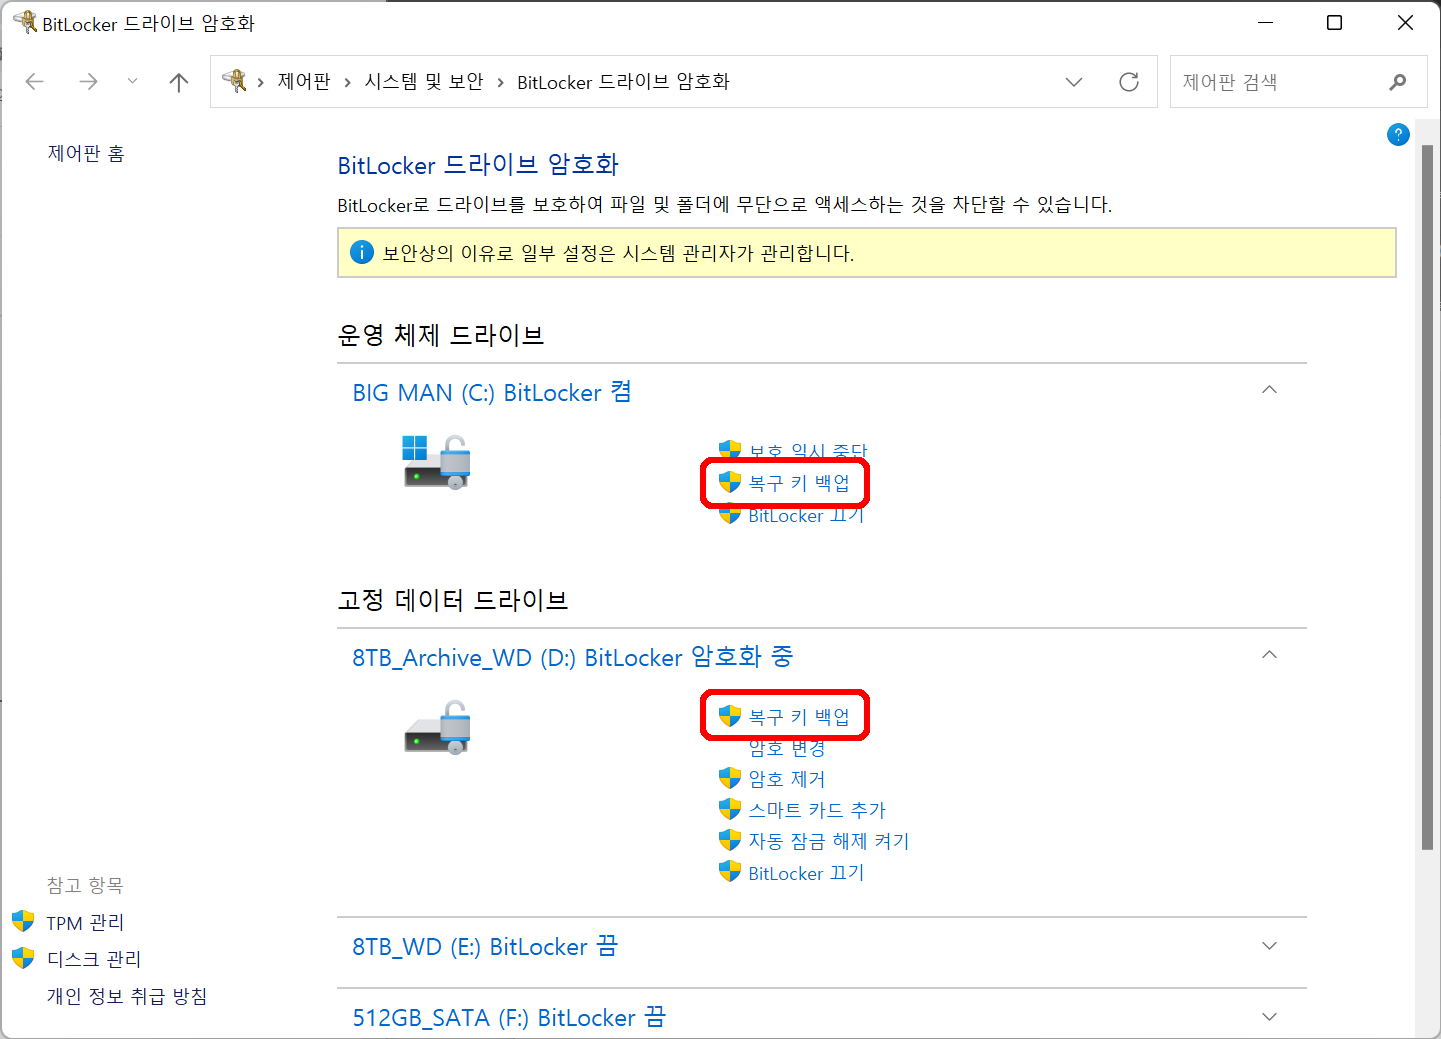1441x1039 pixels.
Task: Click shield icon beside 암호 제거
Action: pos(730,778)
